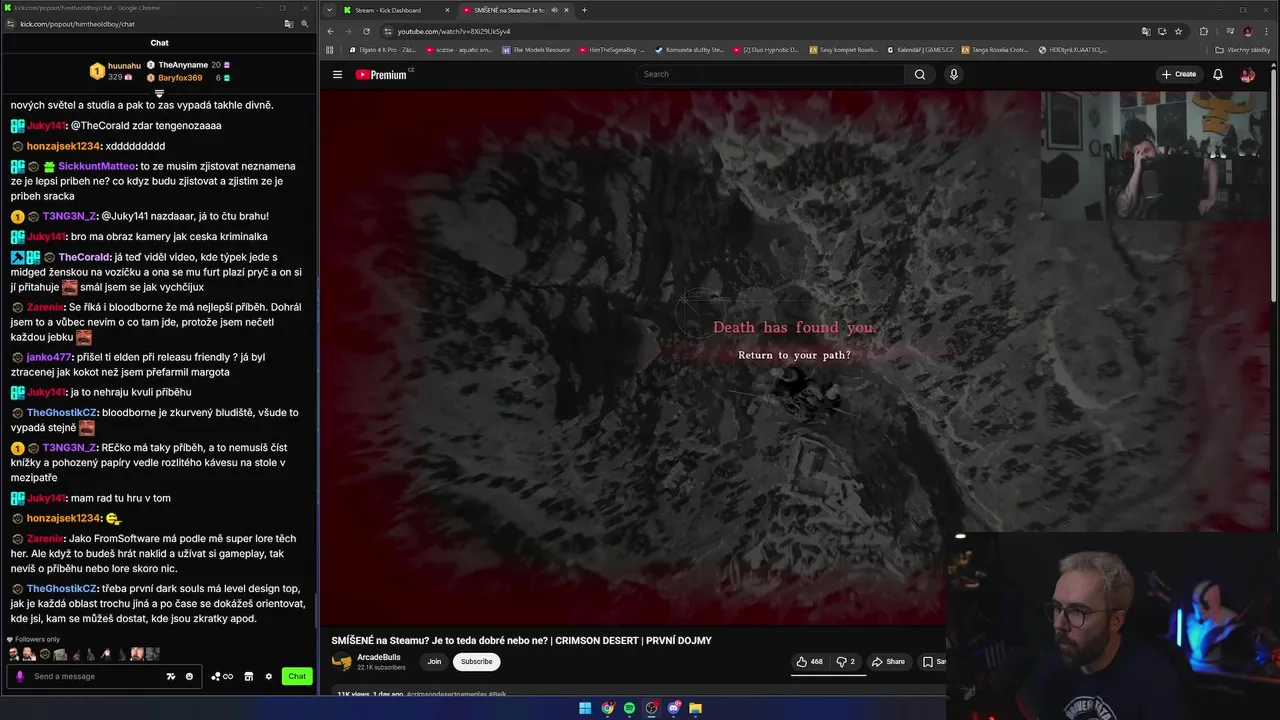Open chat settings gear
1280x720 pixels.
click(x=268, y=676)
